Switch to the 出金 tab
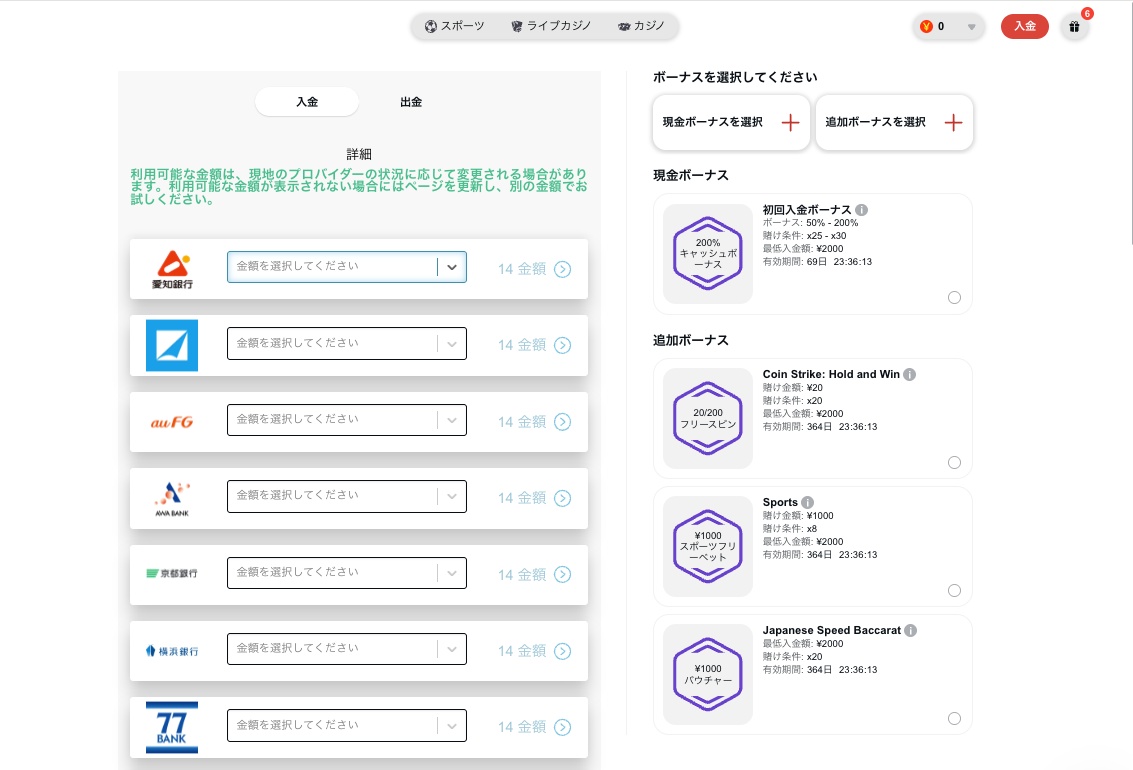This screenshot has width=1133, height=770. point(410,102)
